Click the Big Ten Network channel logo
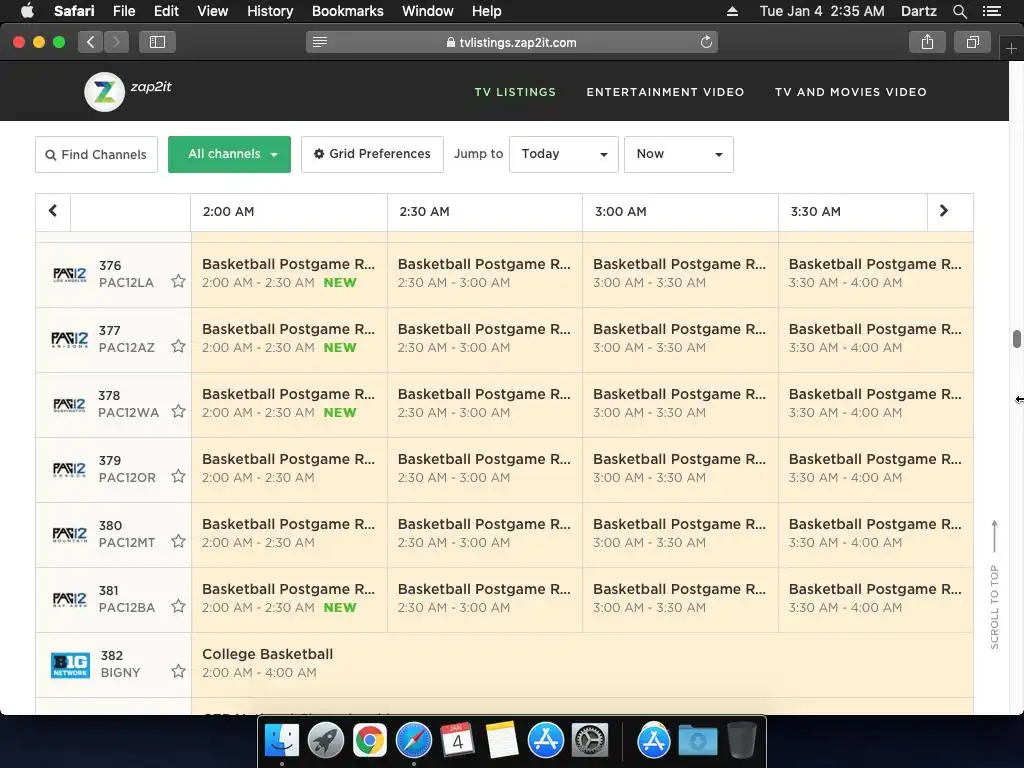Screen dimensions: 1024x768 [x=71, y=665]
